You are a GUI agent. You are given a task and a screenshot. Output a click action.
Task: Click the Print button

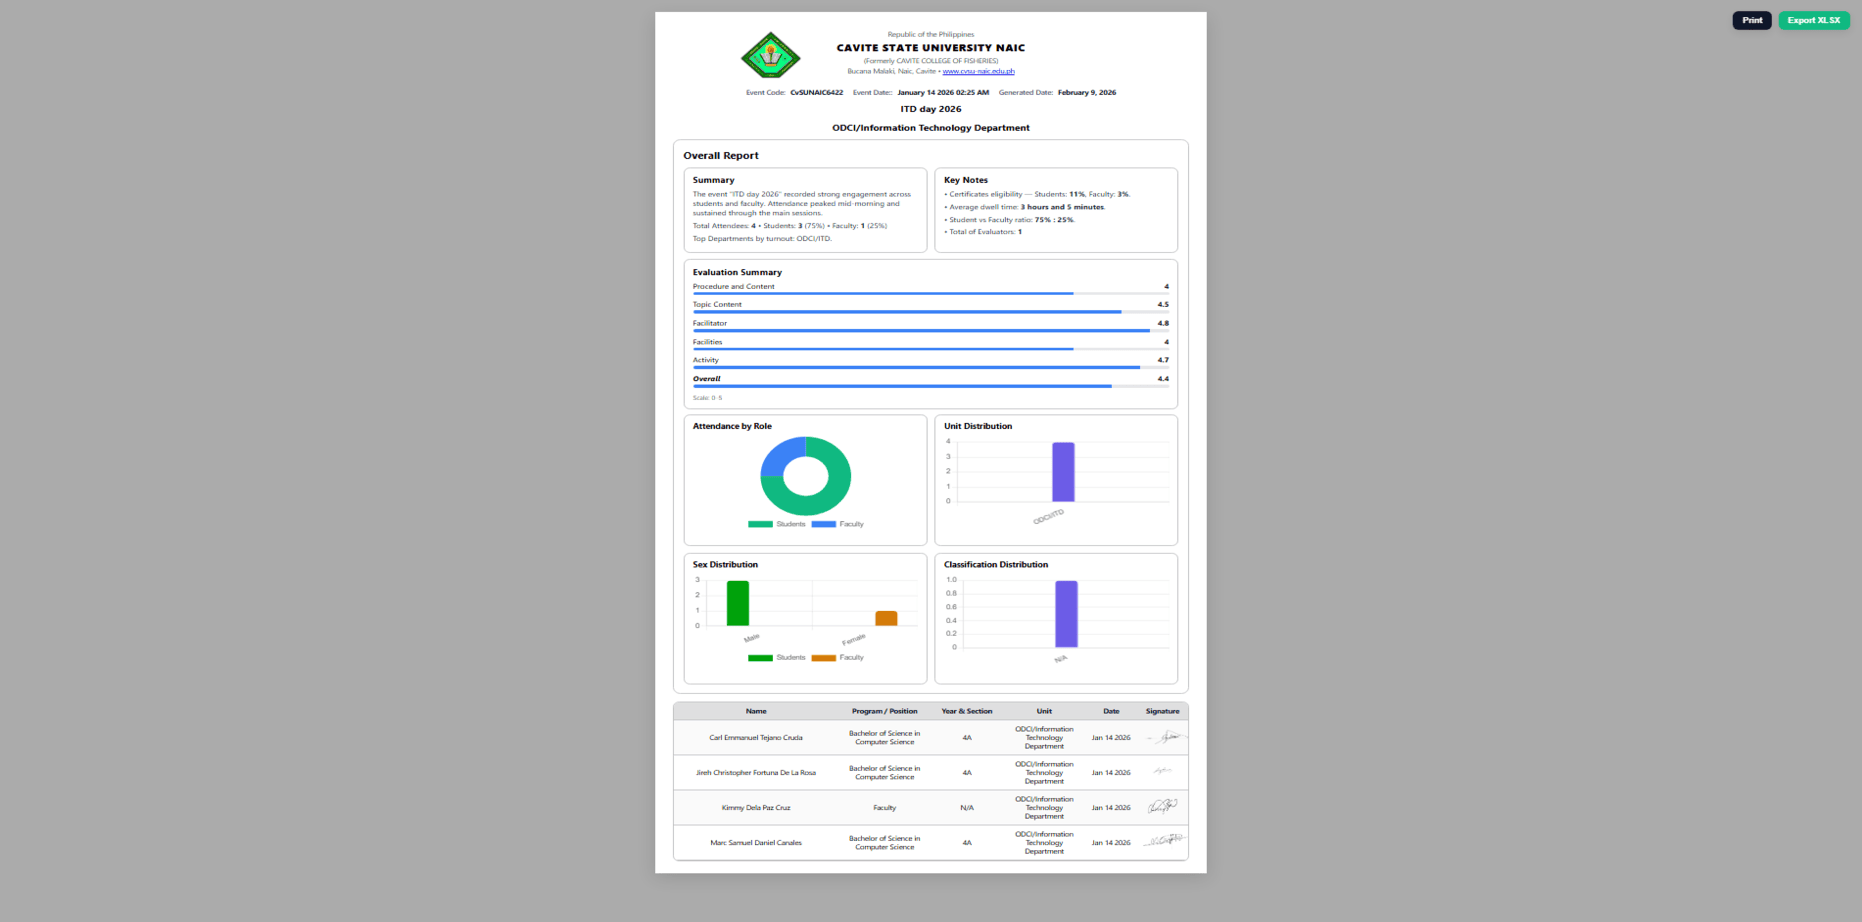(x=1751, y=20)
